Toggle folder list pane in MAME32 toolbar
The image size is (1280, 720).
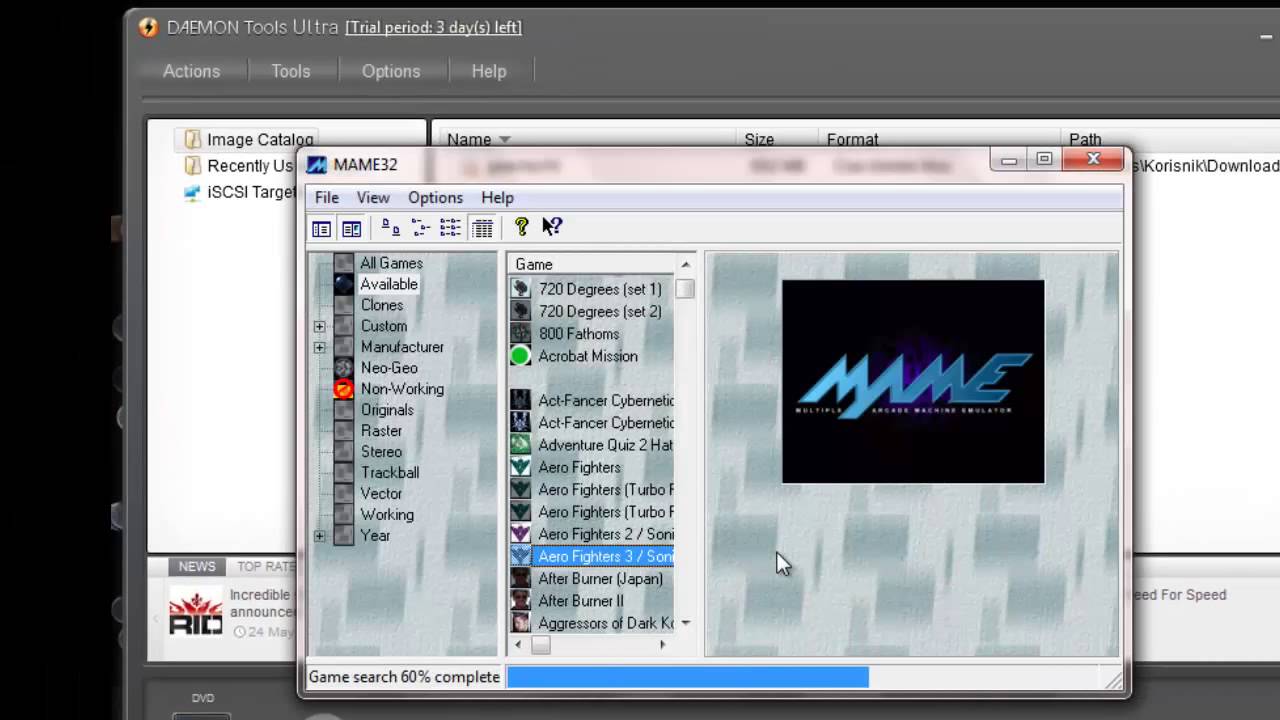321,229
